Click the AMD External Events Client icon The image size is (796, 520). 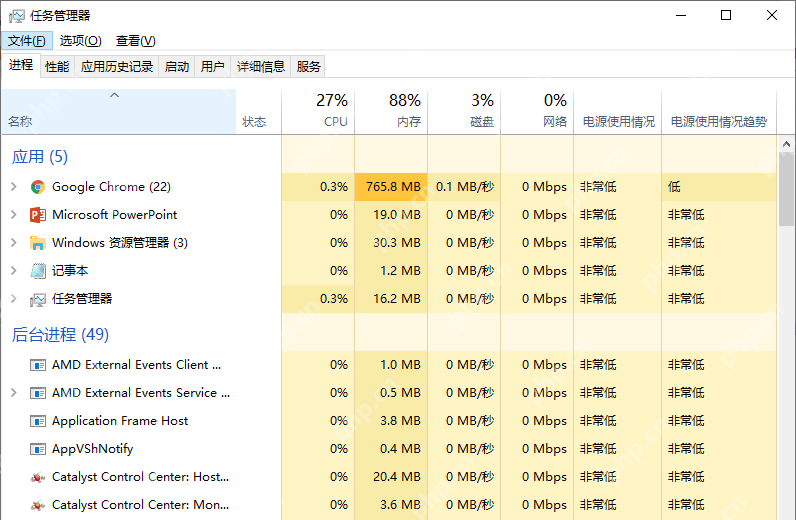(38, 365)
